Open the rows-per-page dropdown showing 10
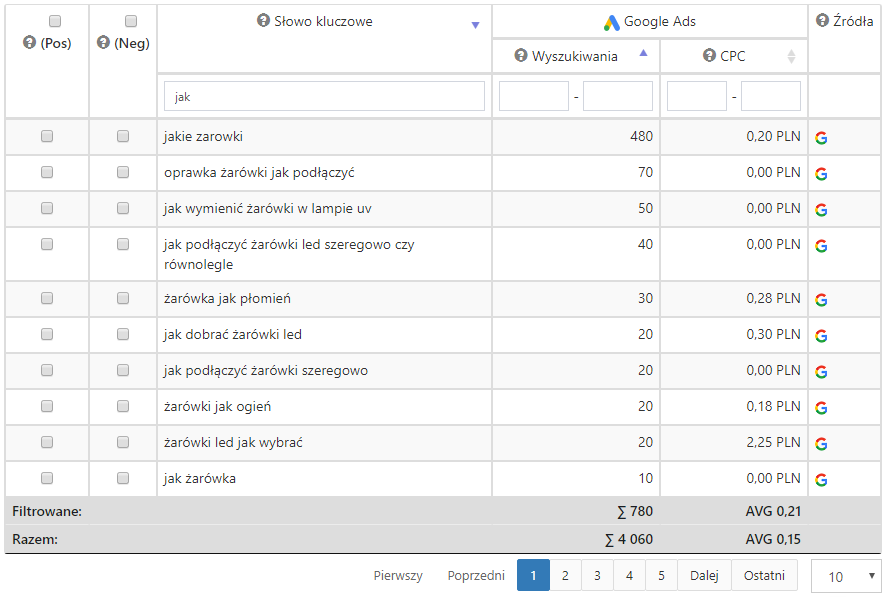 pos(845,576)
